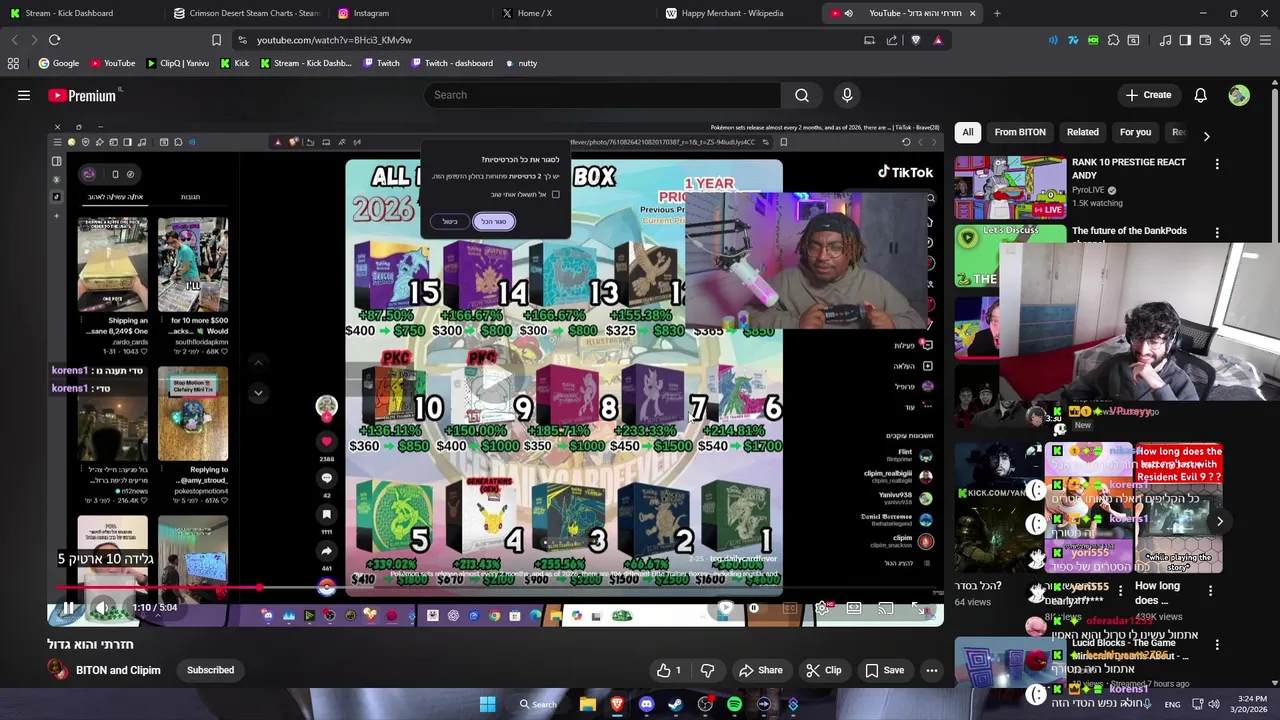Screen dimensions: 1280x720
Task: Open the account avatar menu
Action: point(1239,95)
